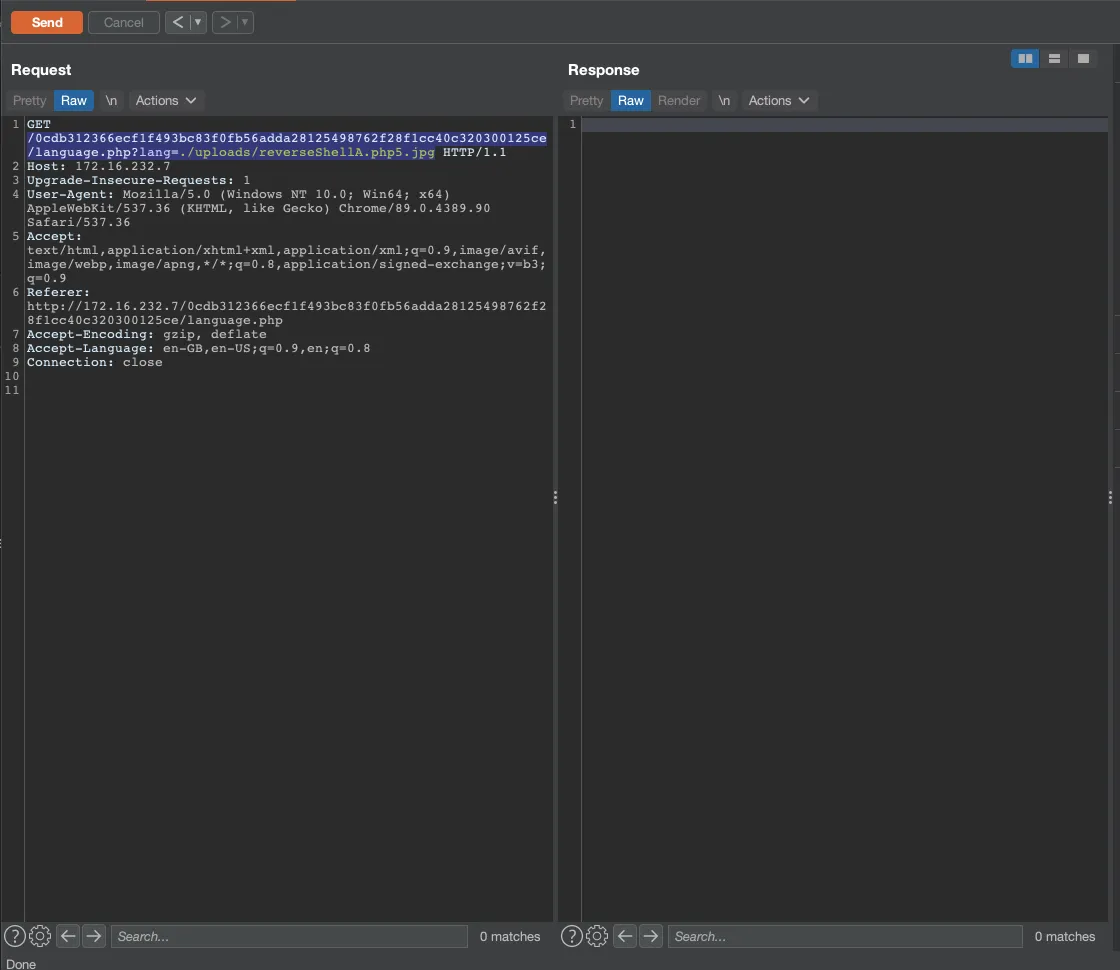The height and width of the screenshot is (970, 1120).
Task: Expand the back history dropdown arrow
Action: (198, 22)
